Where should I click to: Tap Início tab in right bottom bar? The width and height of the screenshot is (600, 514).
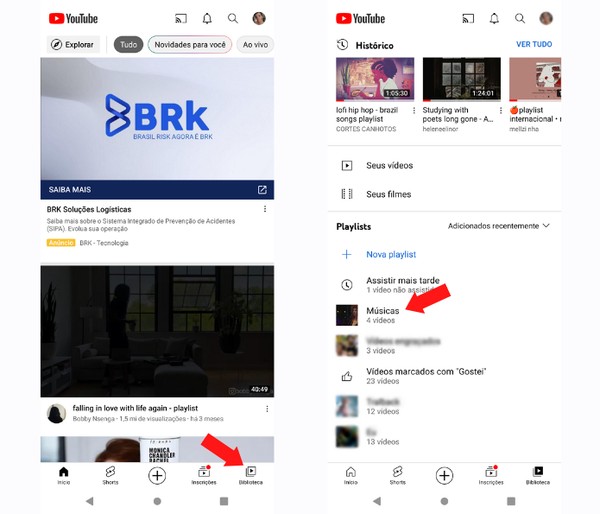click(x=351, y=475)
